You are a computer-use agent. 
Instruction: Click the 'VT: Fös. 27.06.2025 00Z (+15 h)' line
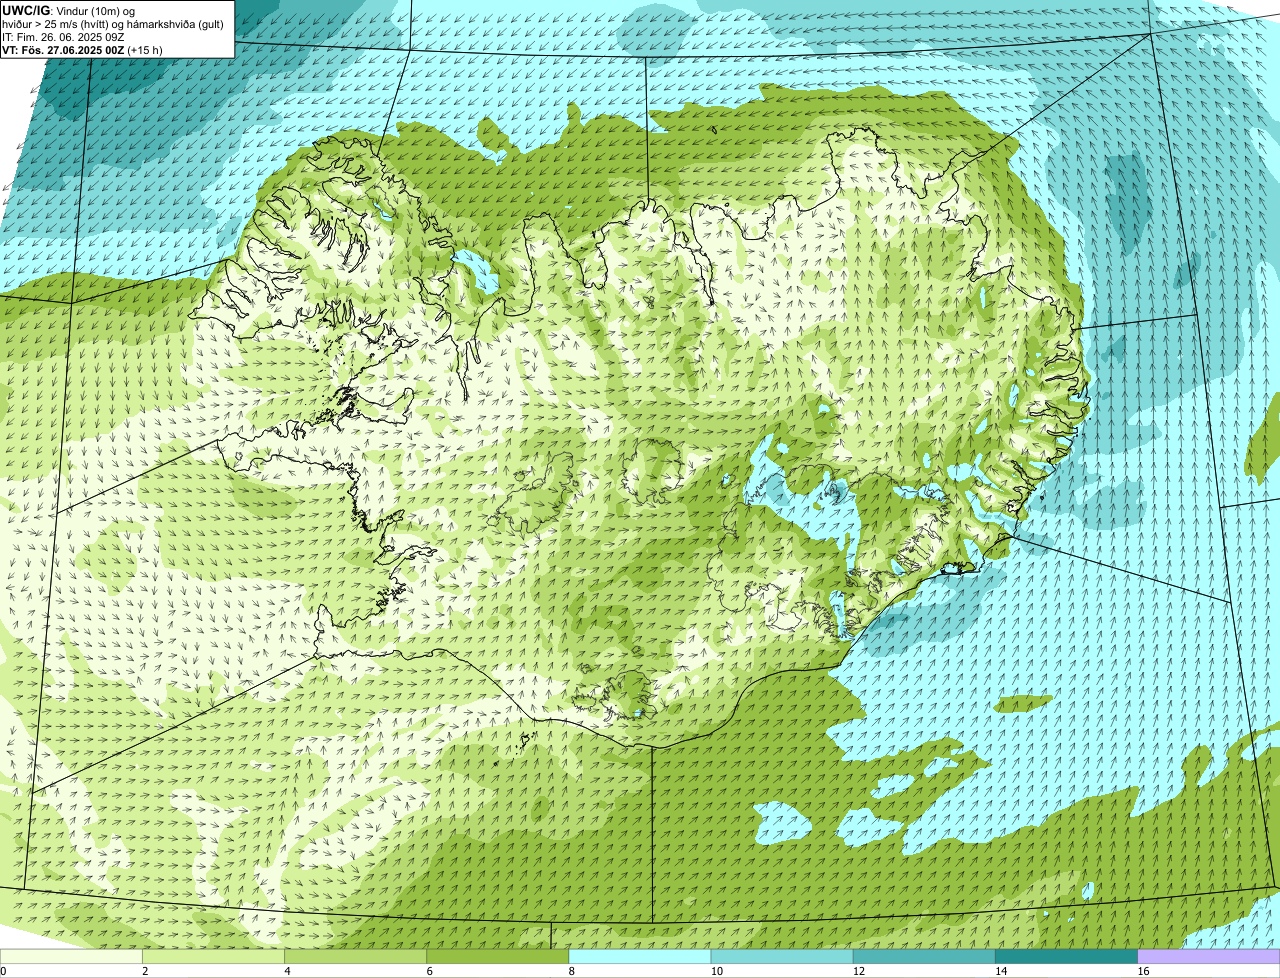[x=82, y=50]
